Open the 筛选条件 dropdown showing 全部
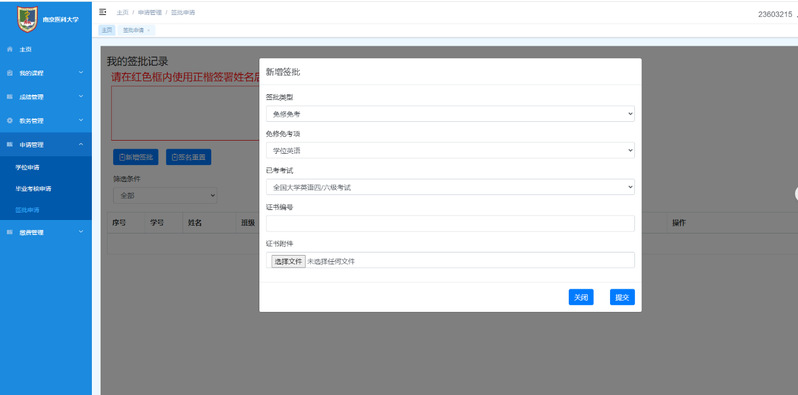 pos(165,195)
